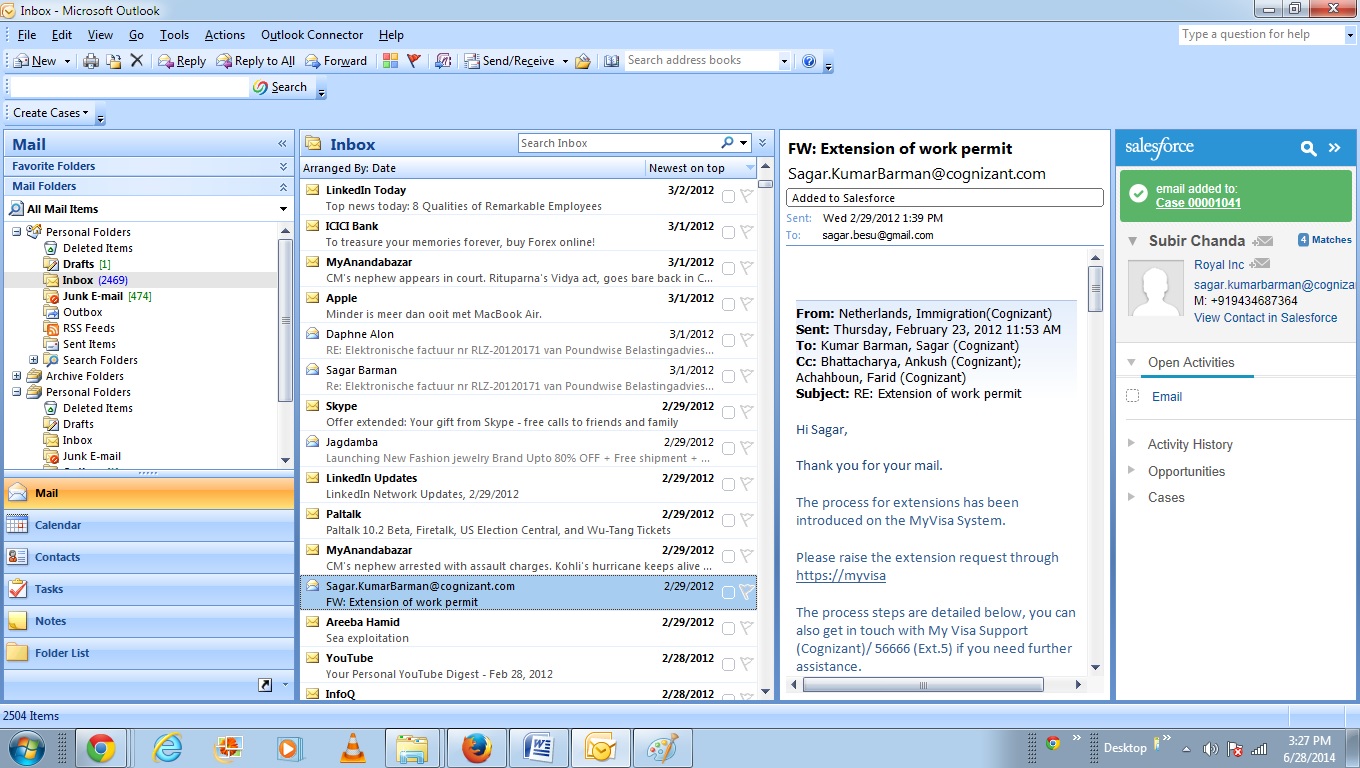The image size is (1360, 768).
Task: Open the Address Book icon
Action: click(x=612, y=61)
